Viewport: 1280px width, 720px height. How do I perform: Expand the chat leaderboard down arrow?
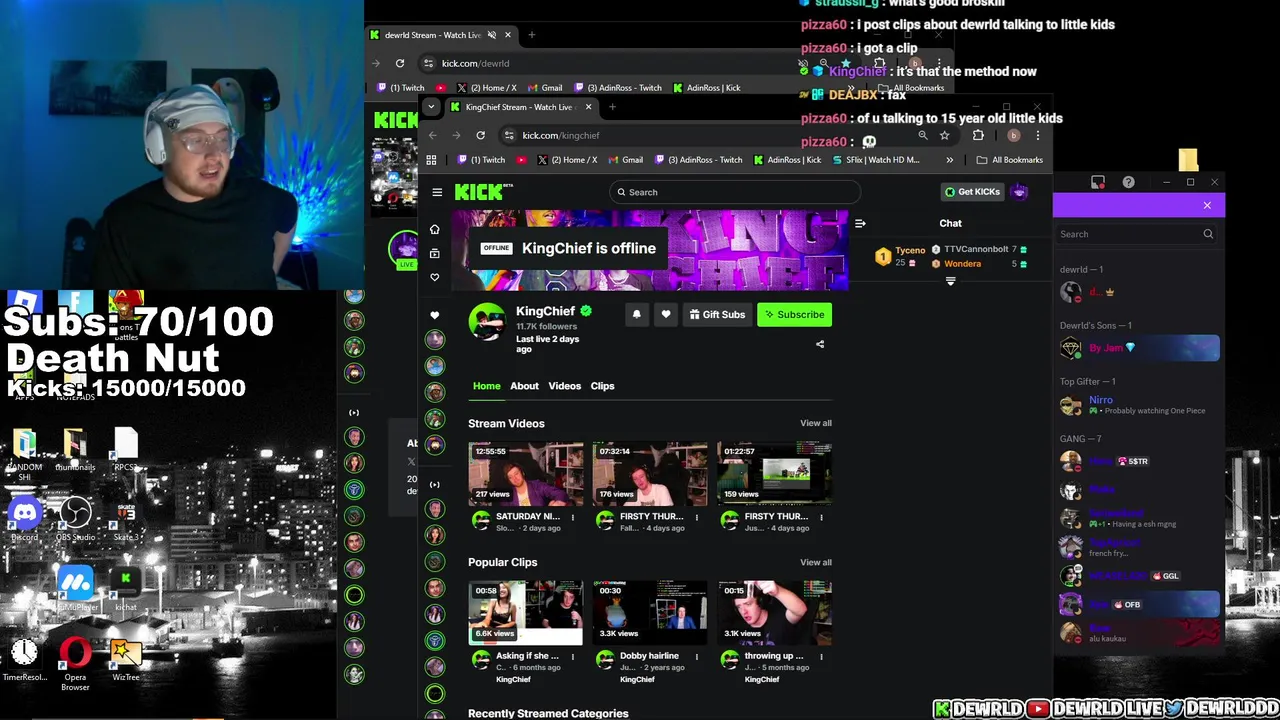[x=950, y=282]
